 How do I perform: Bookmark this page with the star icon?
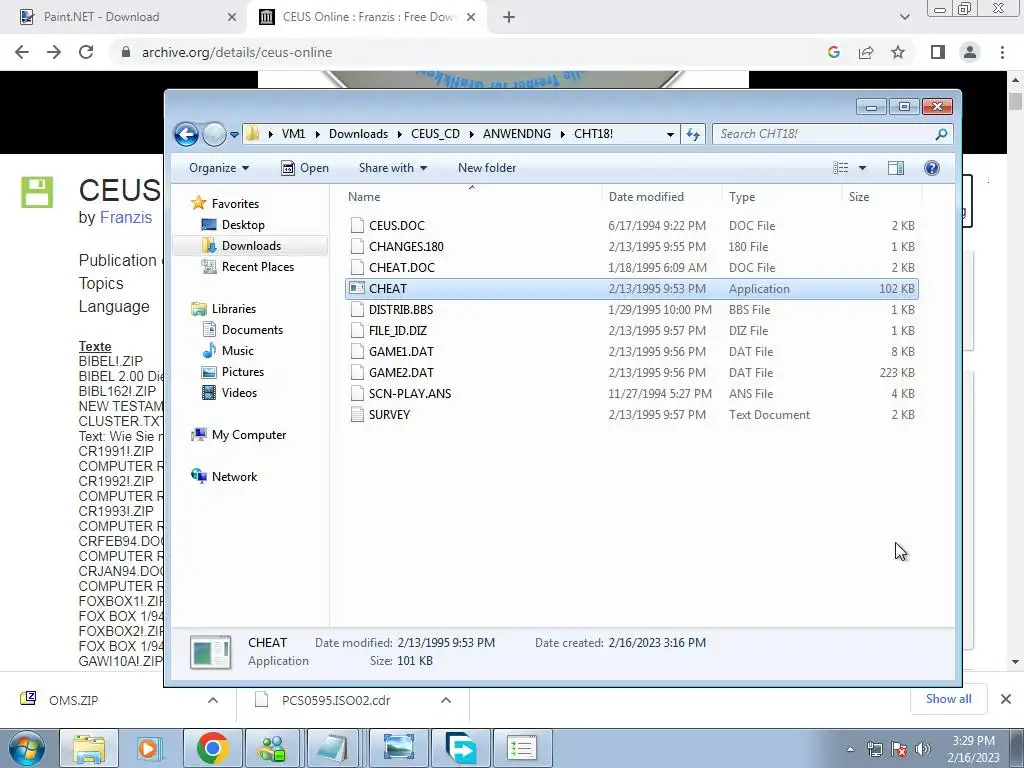pos(898,52)
